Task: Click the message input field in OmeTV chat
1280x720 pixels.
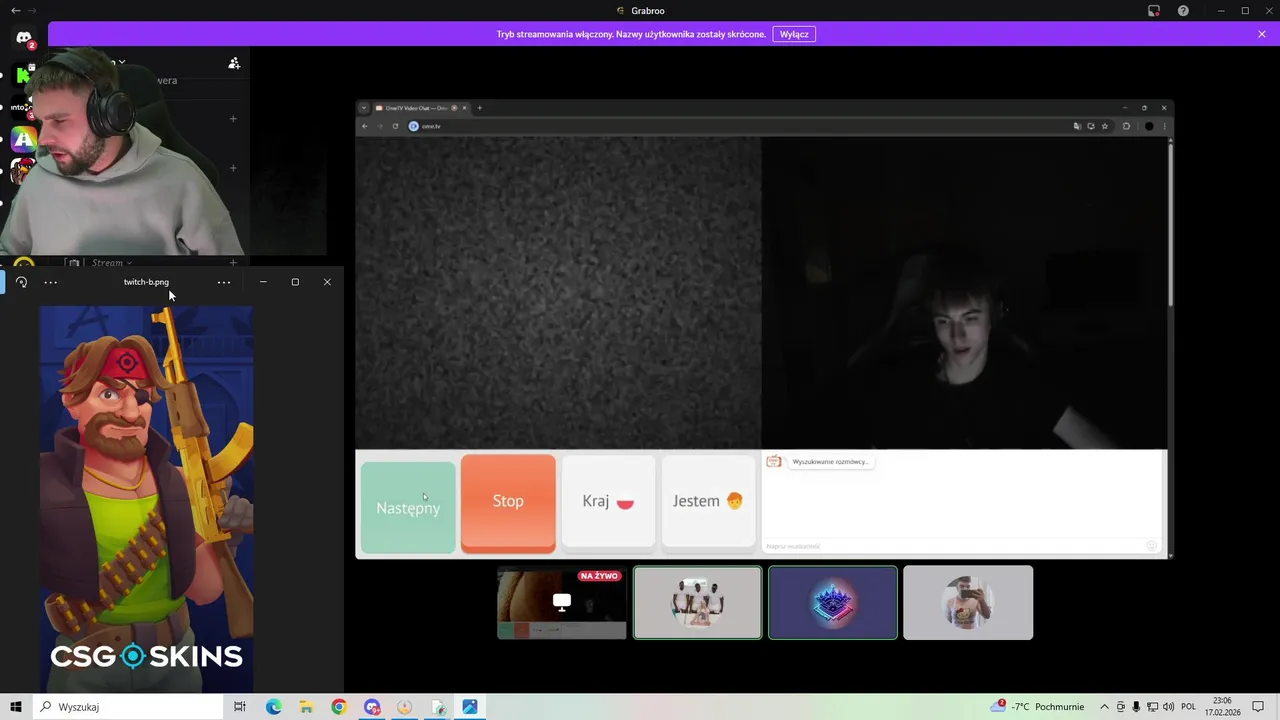Action: 953,546
